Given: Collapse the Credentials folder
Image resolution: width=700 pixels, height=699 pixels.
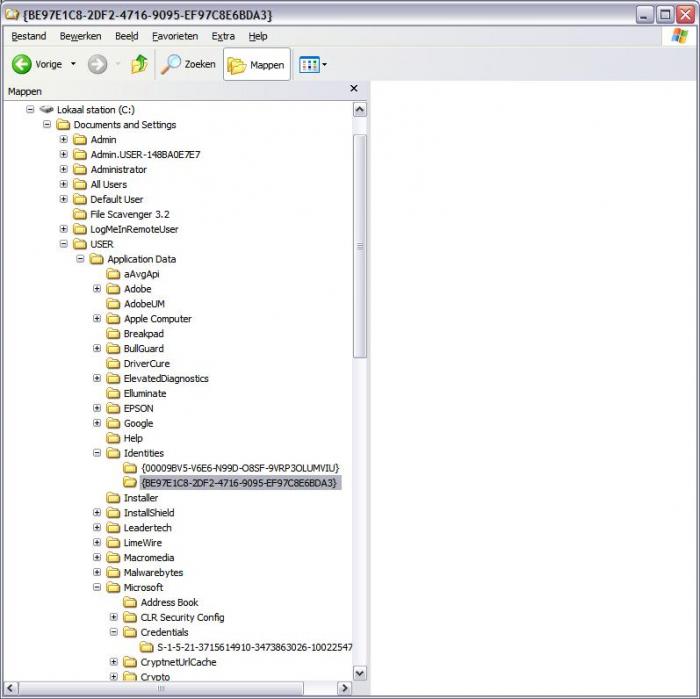Looking at the screenshot, I should (x=114, y=632).
